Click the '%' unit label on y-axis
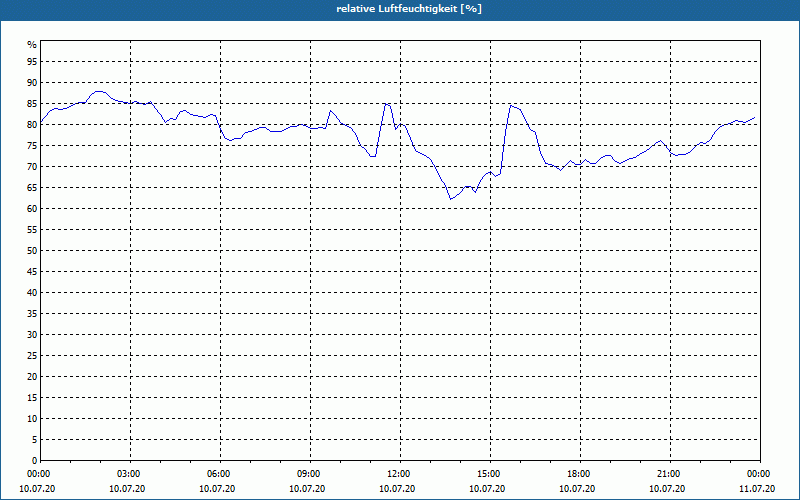Image resolution: width=800 pixels, height=500 pixels. (32, 45)
